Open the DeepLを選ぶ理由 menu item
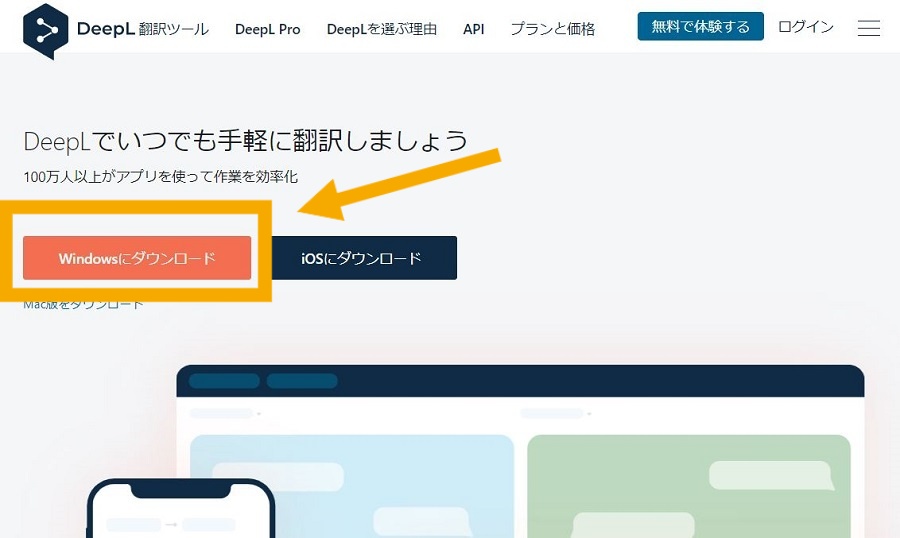This screenshot has height=538, width=900. tap(382, 29)
